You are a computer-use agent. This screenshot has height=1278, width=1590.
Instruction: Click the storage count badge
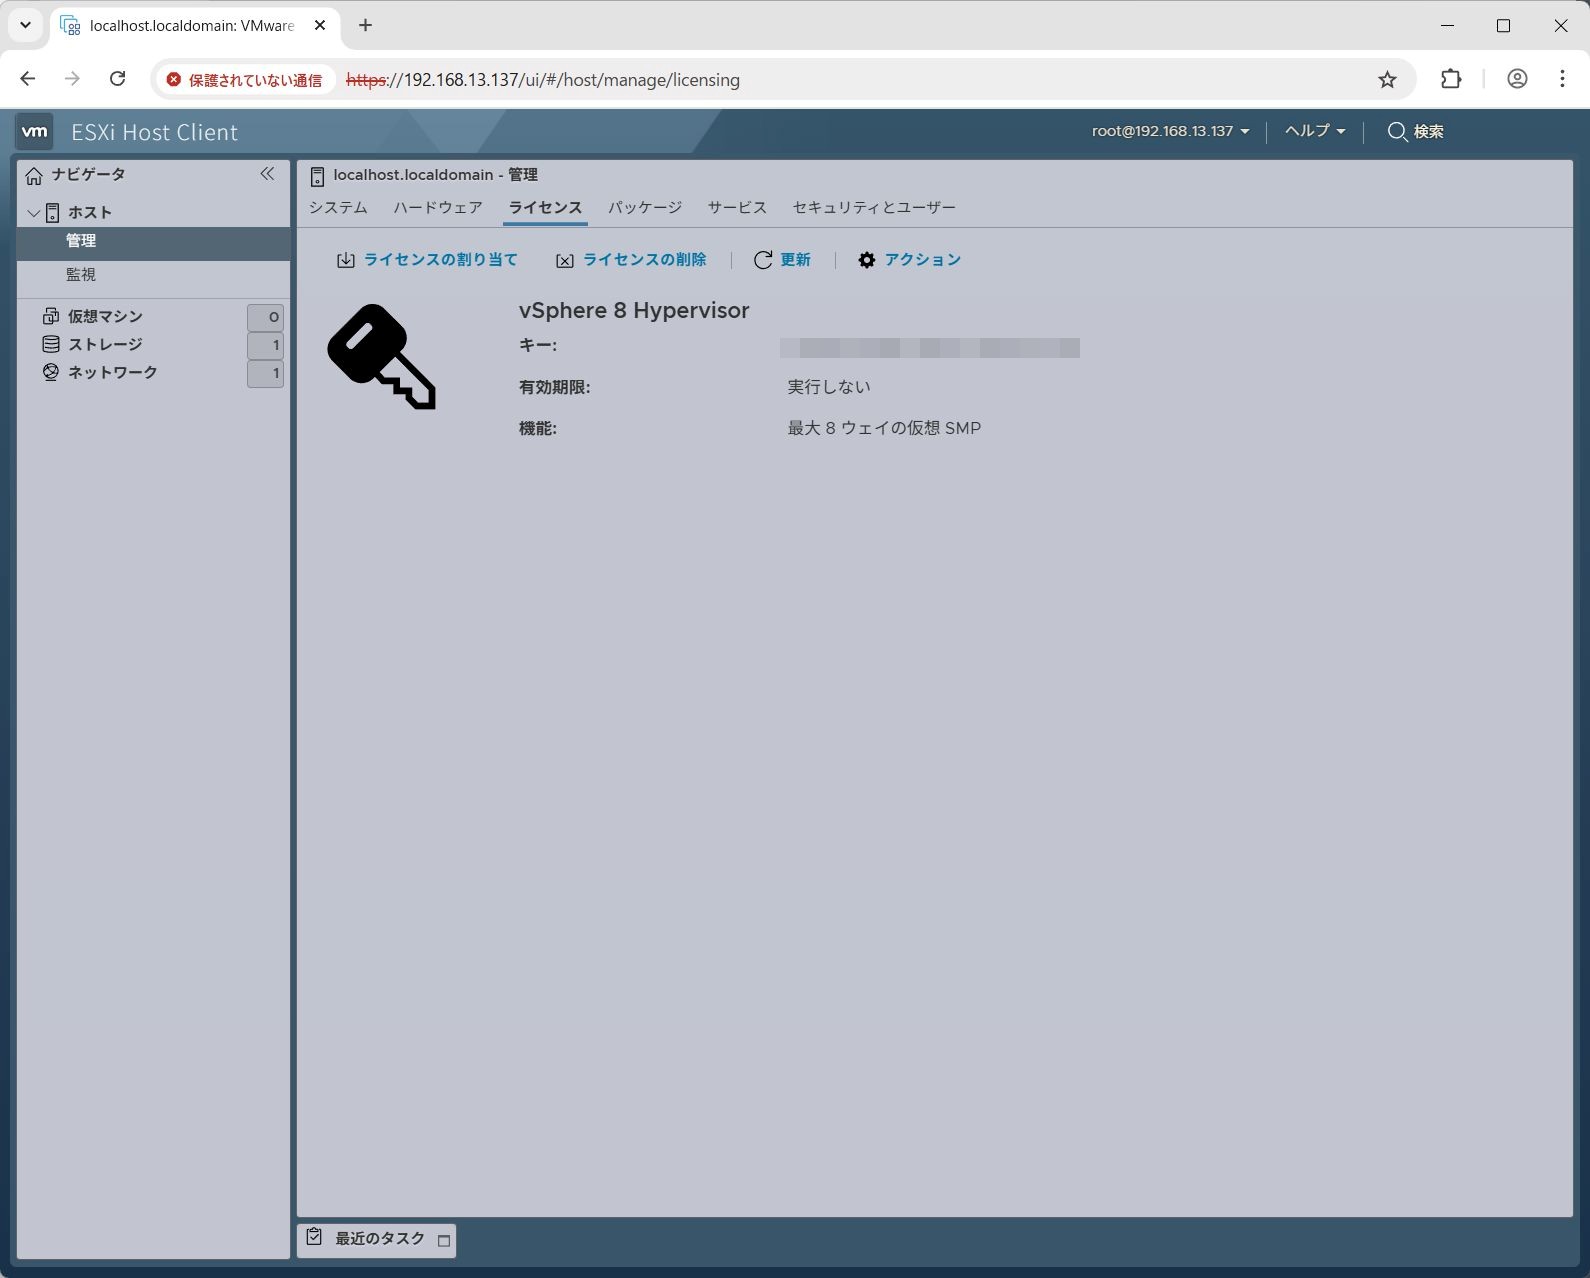pos(266,345)
